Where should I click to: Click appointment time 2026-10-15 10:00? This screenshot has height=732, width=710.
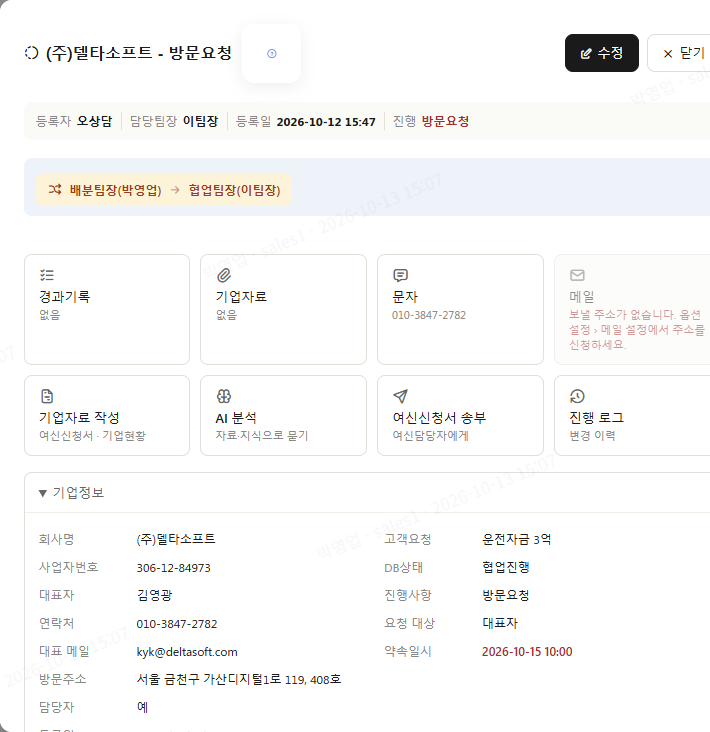[x=527, y=652]
